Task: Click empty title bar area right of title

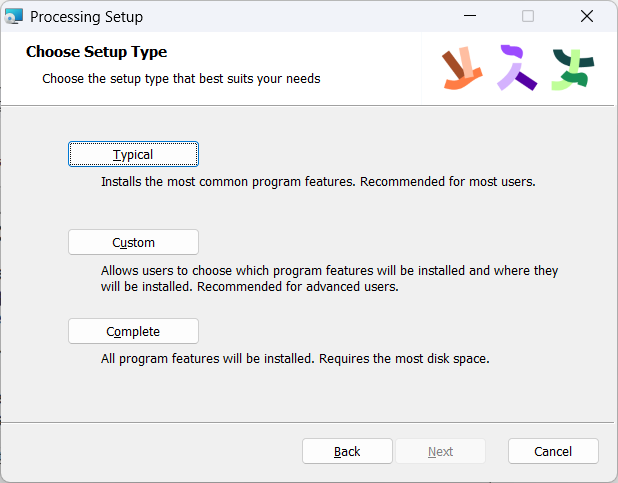Action: (x=300, y=16)
